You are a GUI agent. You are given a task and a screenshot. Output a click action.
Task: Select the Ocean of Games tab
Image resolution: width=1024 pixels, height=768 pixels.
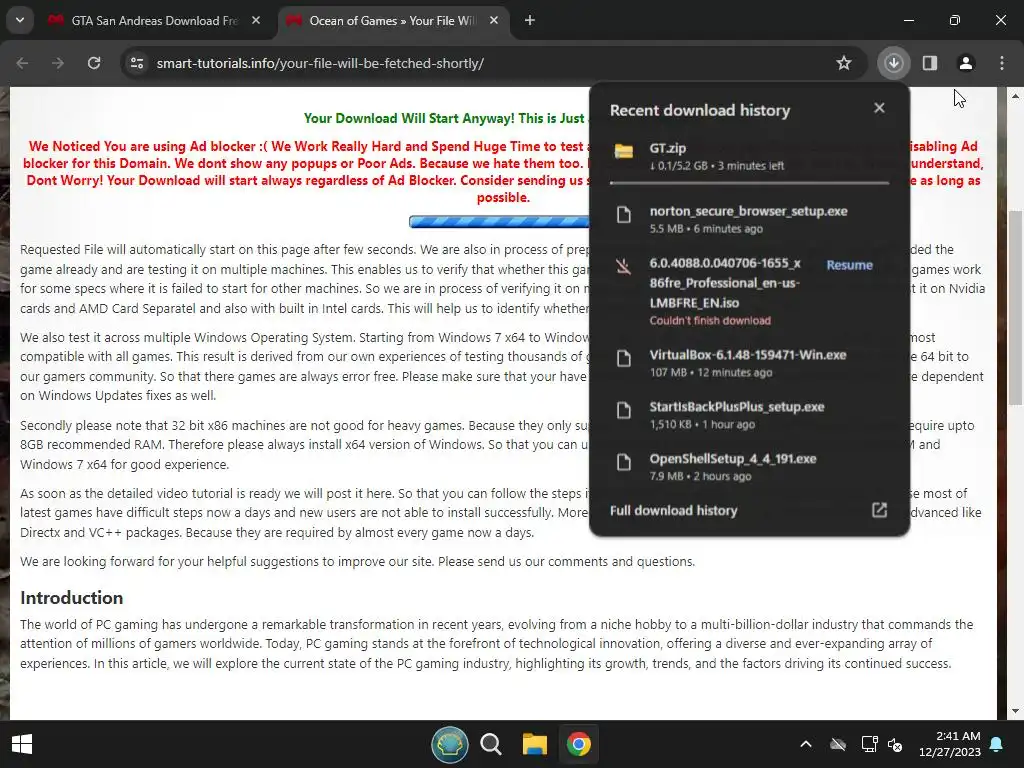[393, 21]
